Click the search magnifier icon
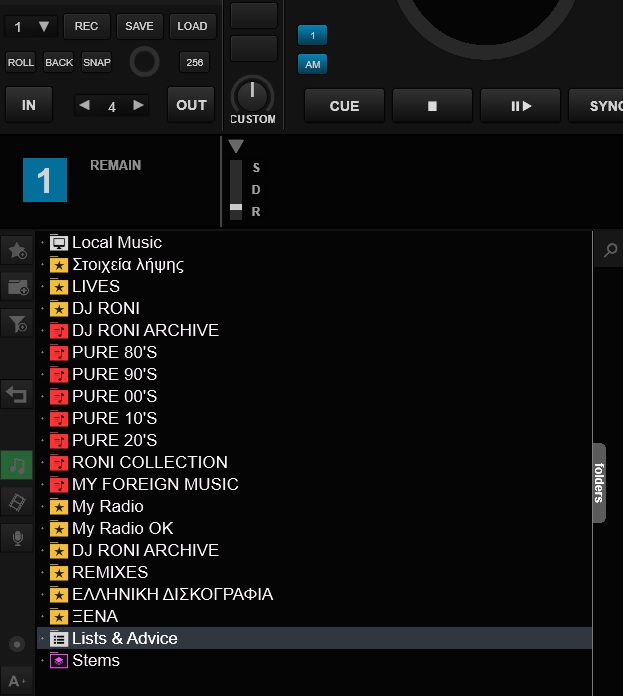This screenshot has height=696, width=623. click(x=609, y=251)
